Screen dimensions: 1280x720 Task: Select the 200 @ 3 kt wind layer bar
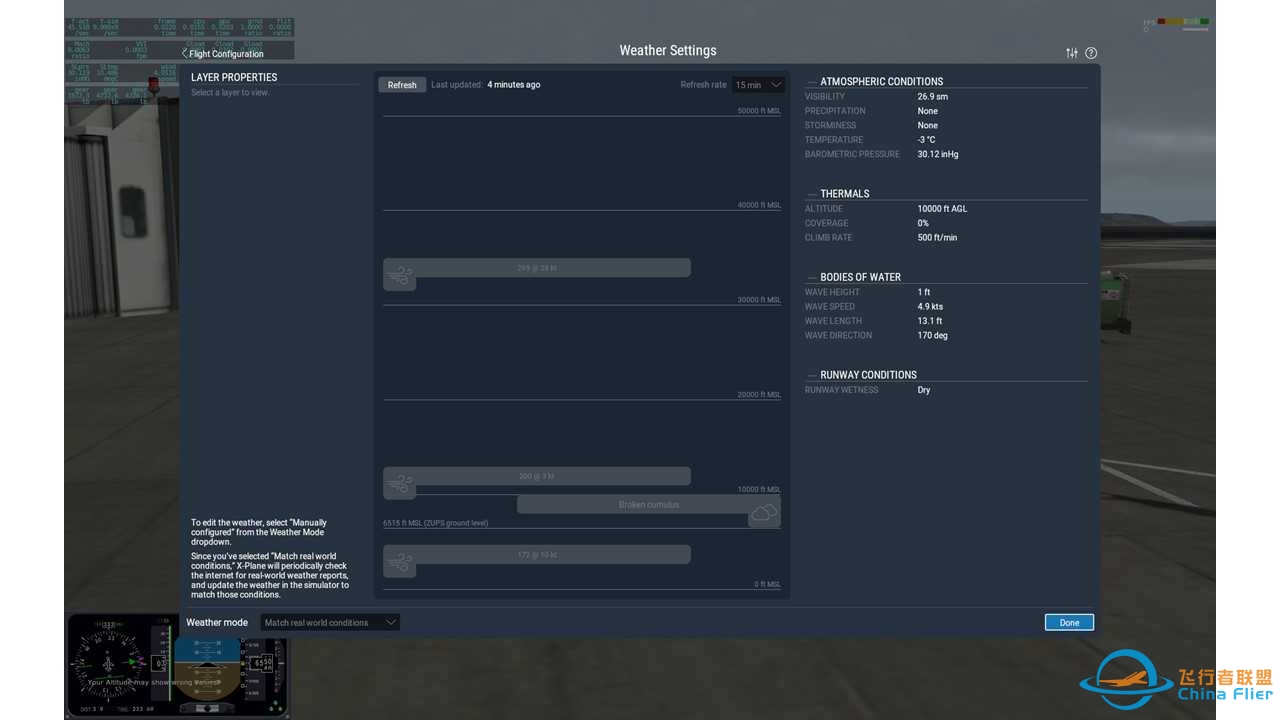[537, 476]
